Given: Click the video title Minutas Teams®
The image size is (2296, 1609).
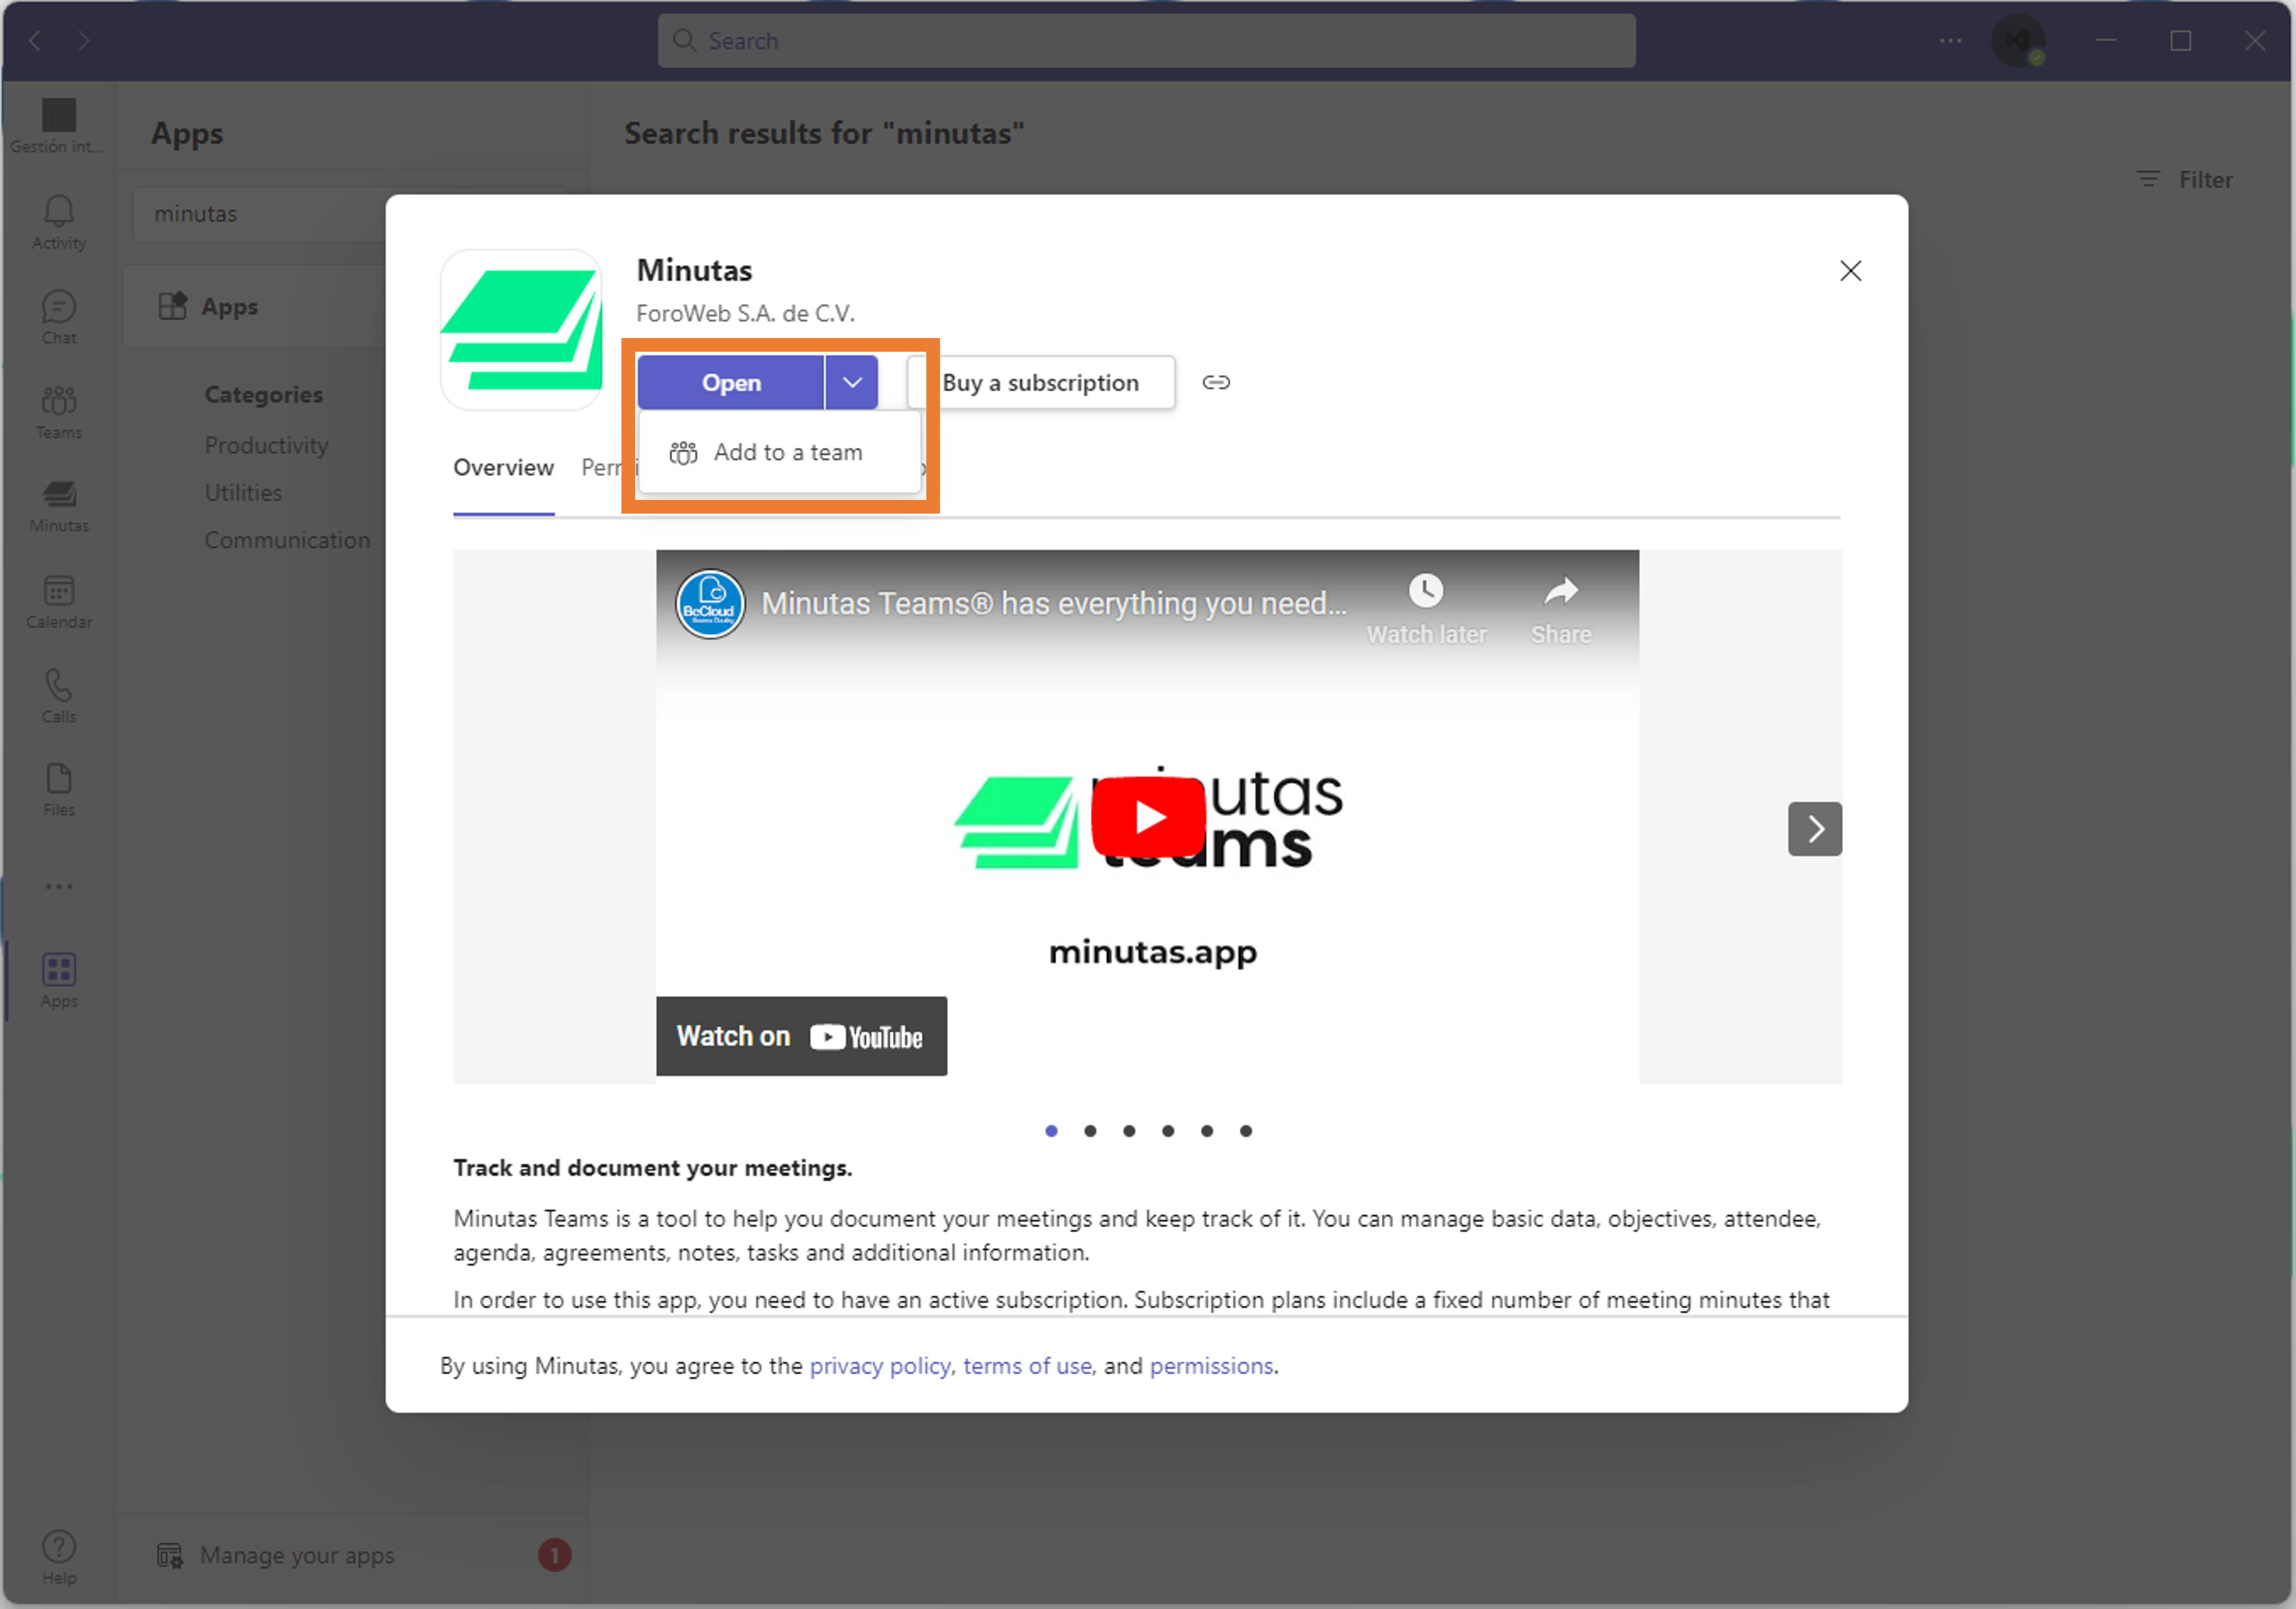Looking at the screenshot, I should pyautogui.click(x=1054, y=603).
